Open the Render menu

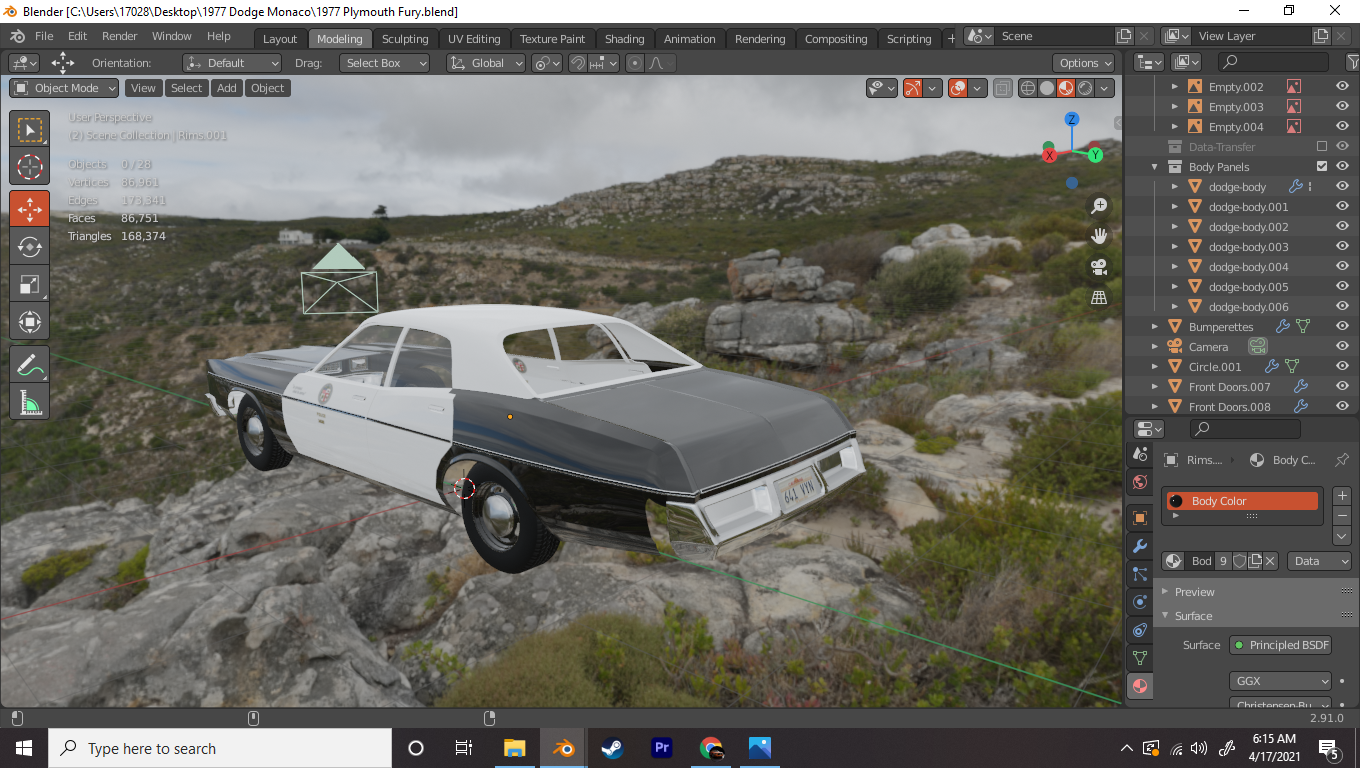120,36
